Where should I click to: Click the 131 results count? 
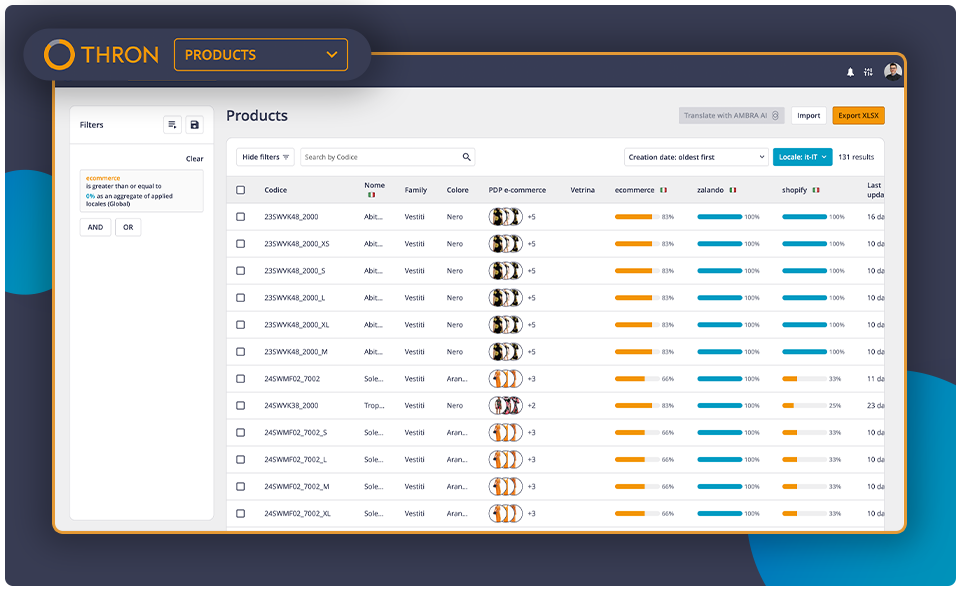[x=856, y=157]
